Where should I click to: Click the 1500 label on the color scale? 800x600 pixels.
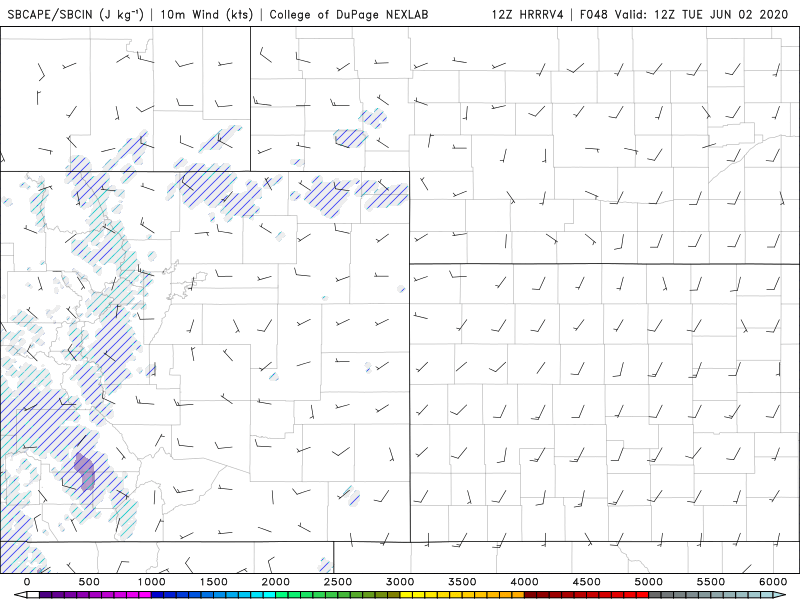(214, 582)
